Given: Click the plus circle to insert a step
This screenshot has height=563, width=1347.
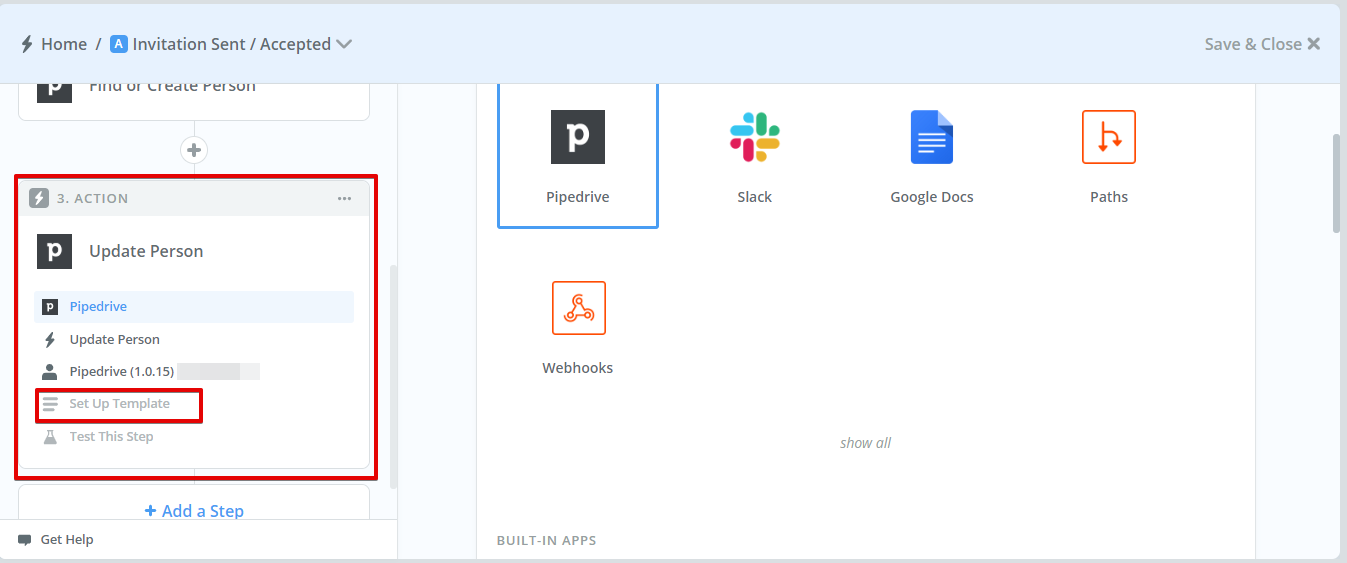Looking at the screenshot, I should [x=194, y=150].
